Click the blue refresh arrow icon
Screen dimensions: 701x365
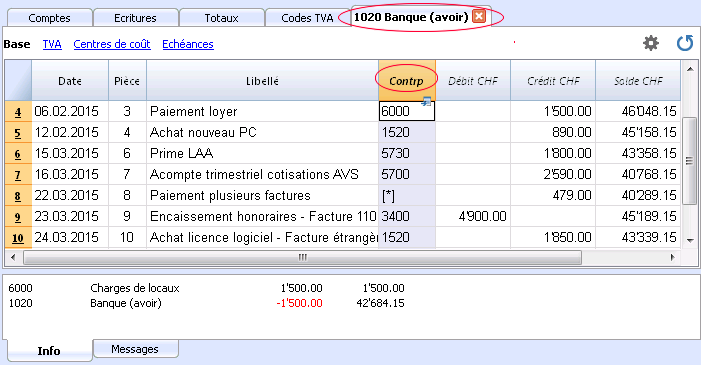click(684, 43)
